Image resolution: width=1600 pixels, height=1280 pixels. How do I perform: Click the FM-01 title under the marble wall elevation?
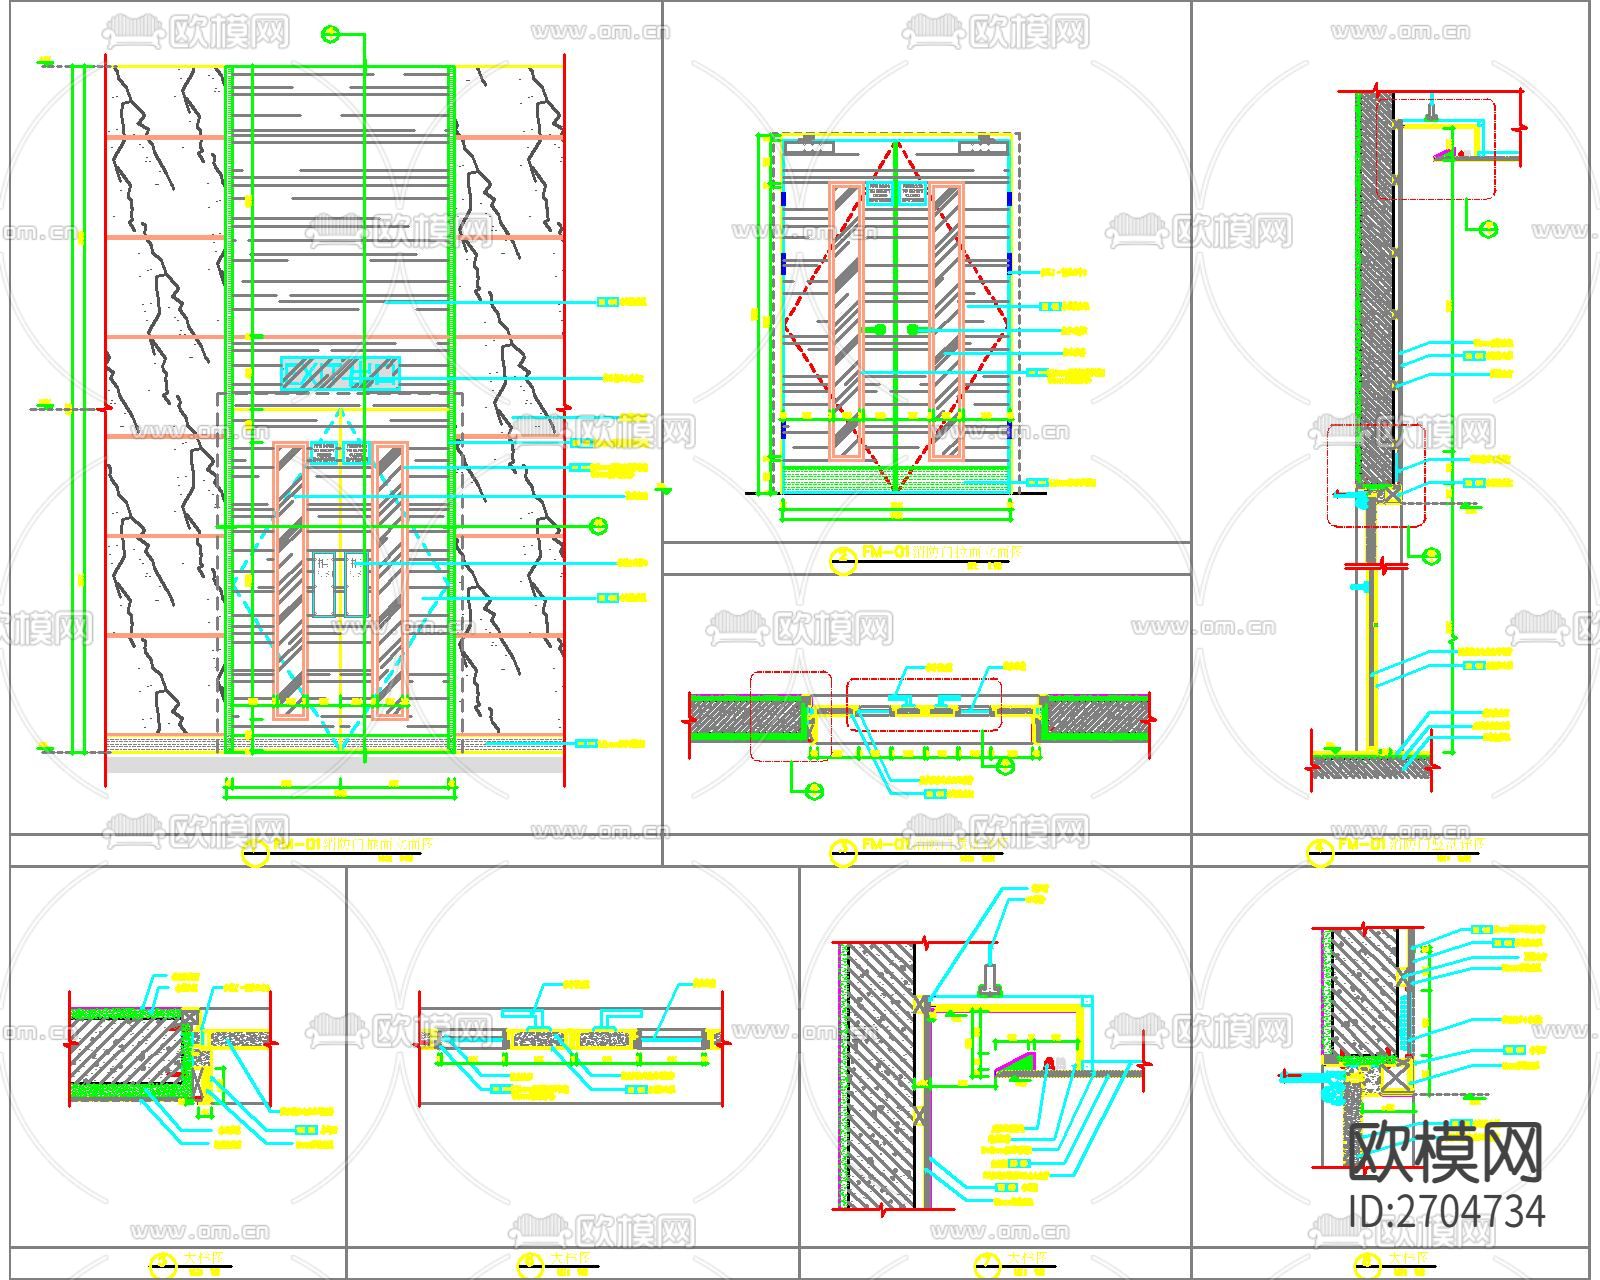click(338, 848)
